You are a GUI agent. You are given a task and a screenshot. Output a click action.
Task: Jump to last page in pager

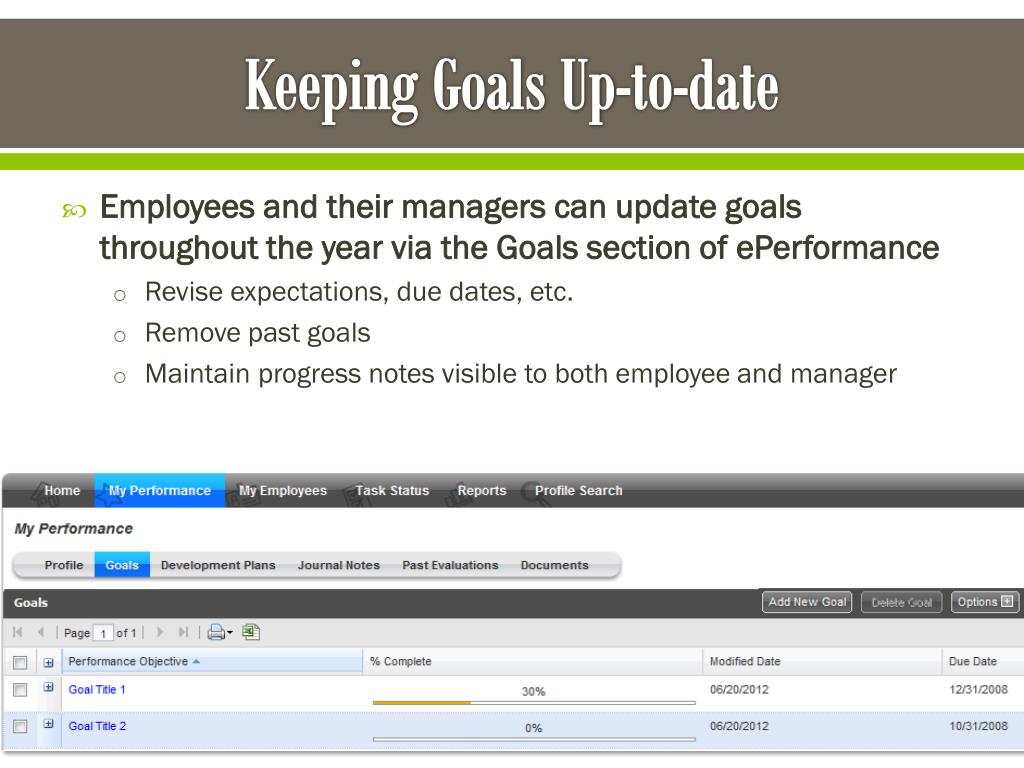click(x=184, y=632)
